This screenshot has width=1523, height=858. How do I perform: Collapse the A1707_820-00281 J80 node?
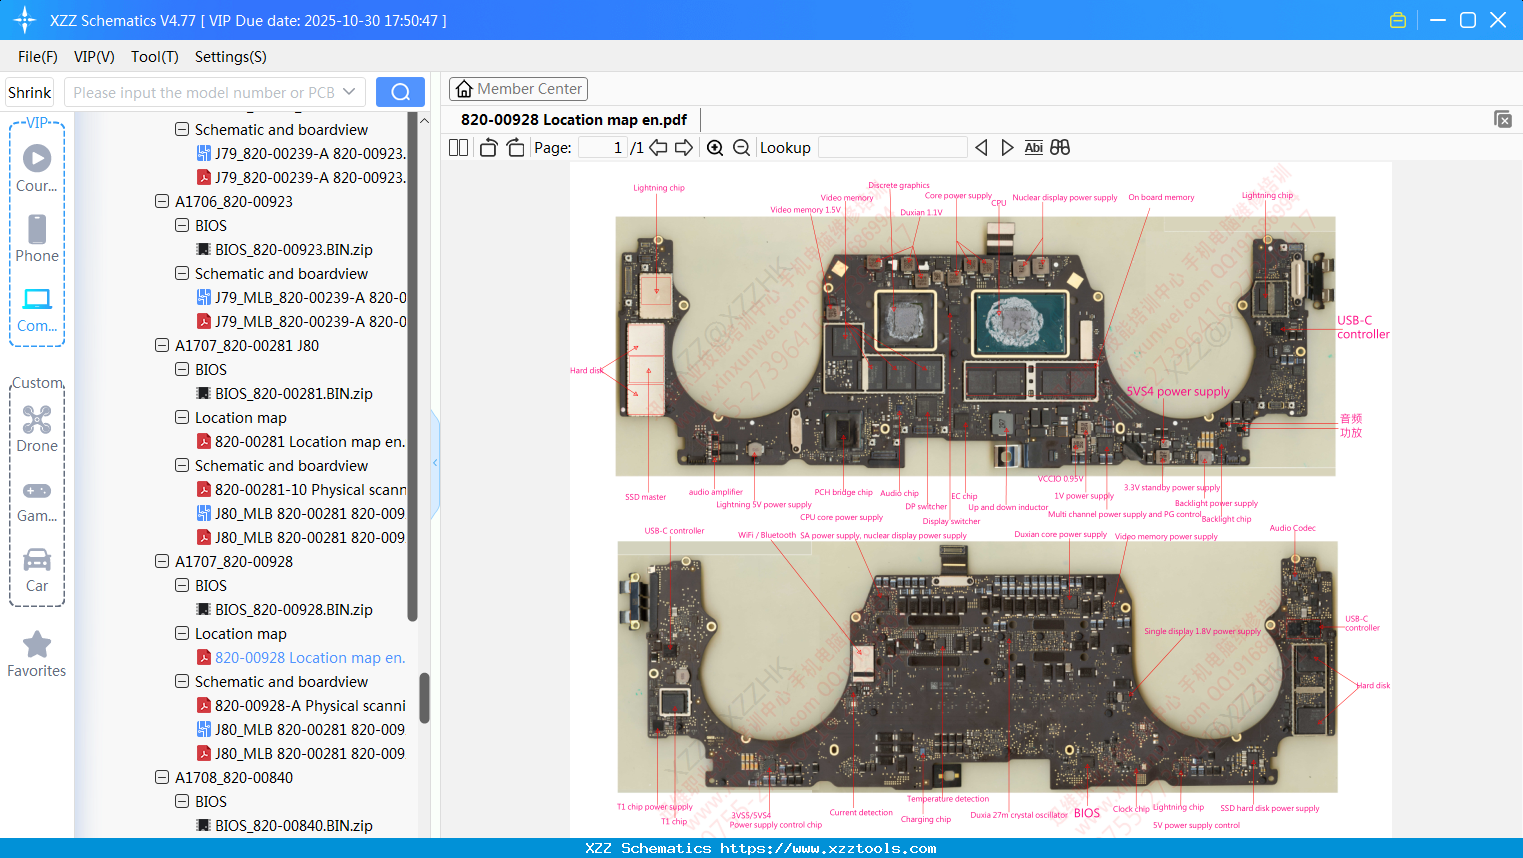click(162, 346)
